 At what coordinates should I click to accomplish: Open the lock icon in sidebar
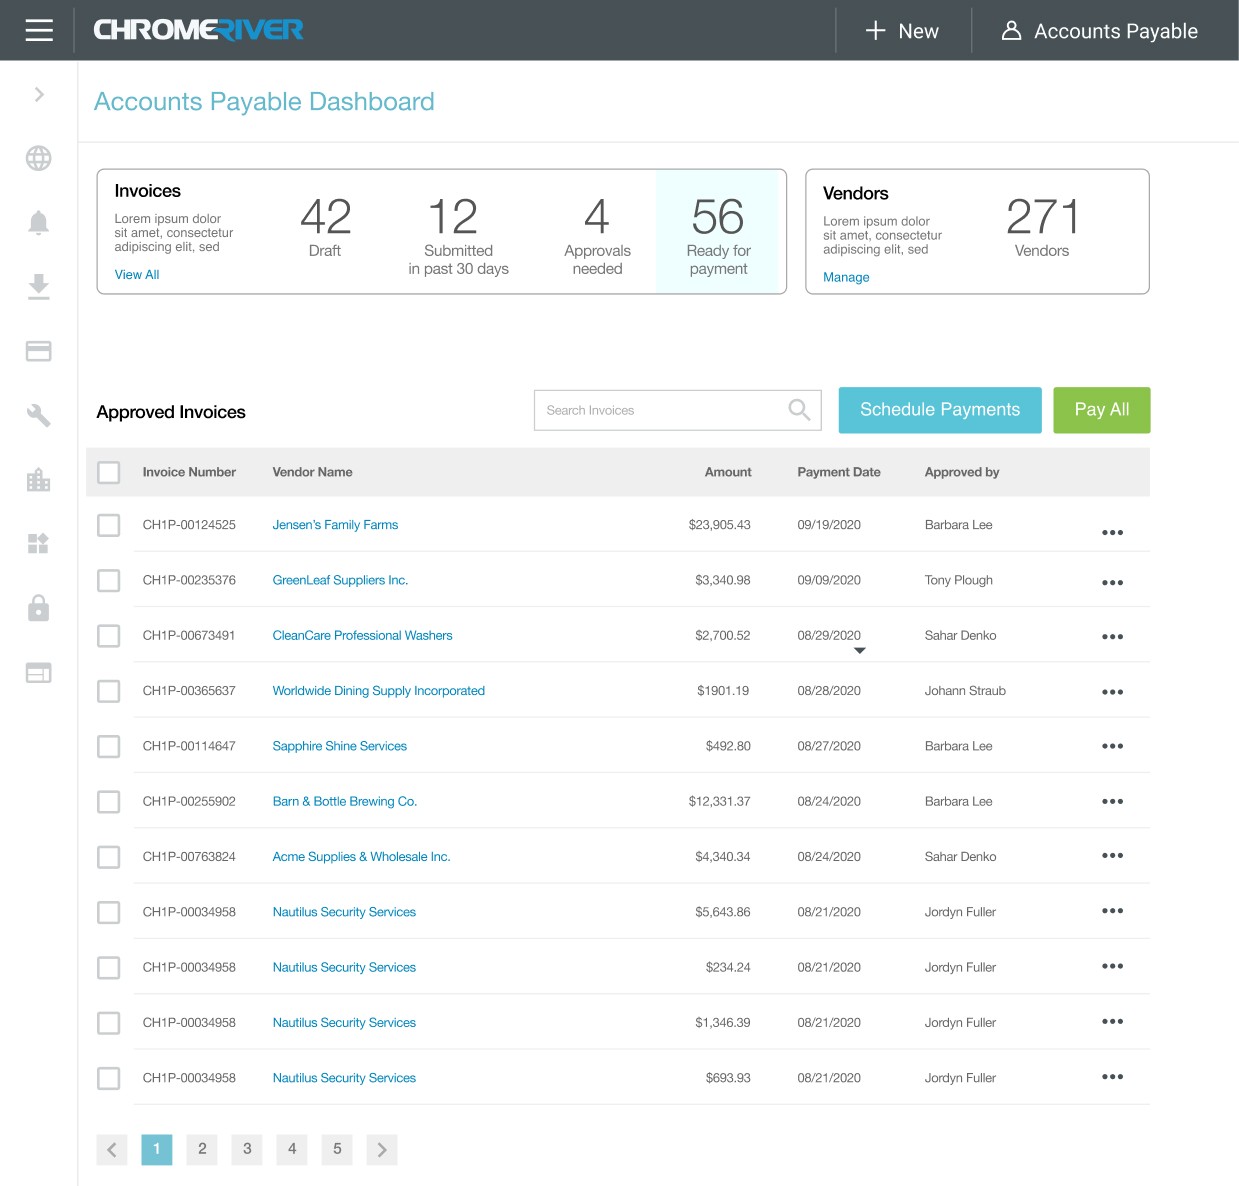[x=39, y=607]
